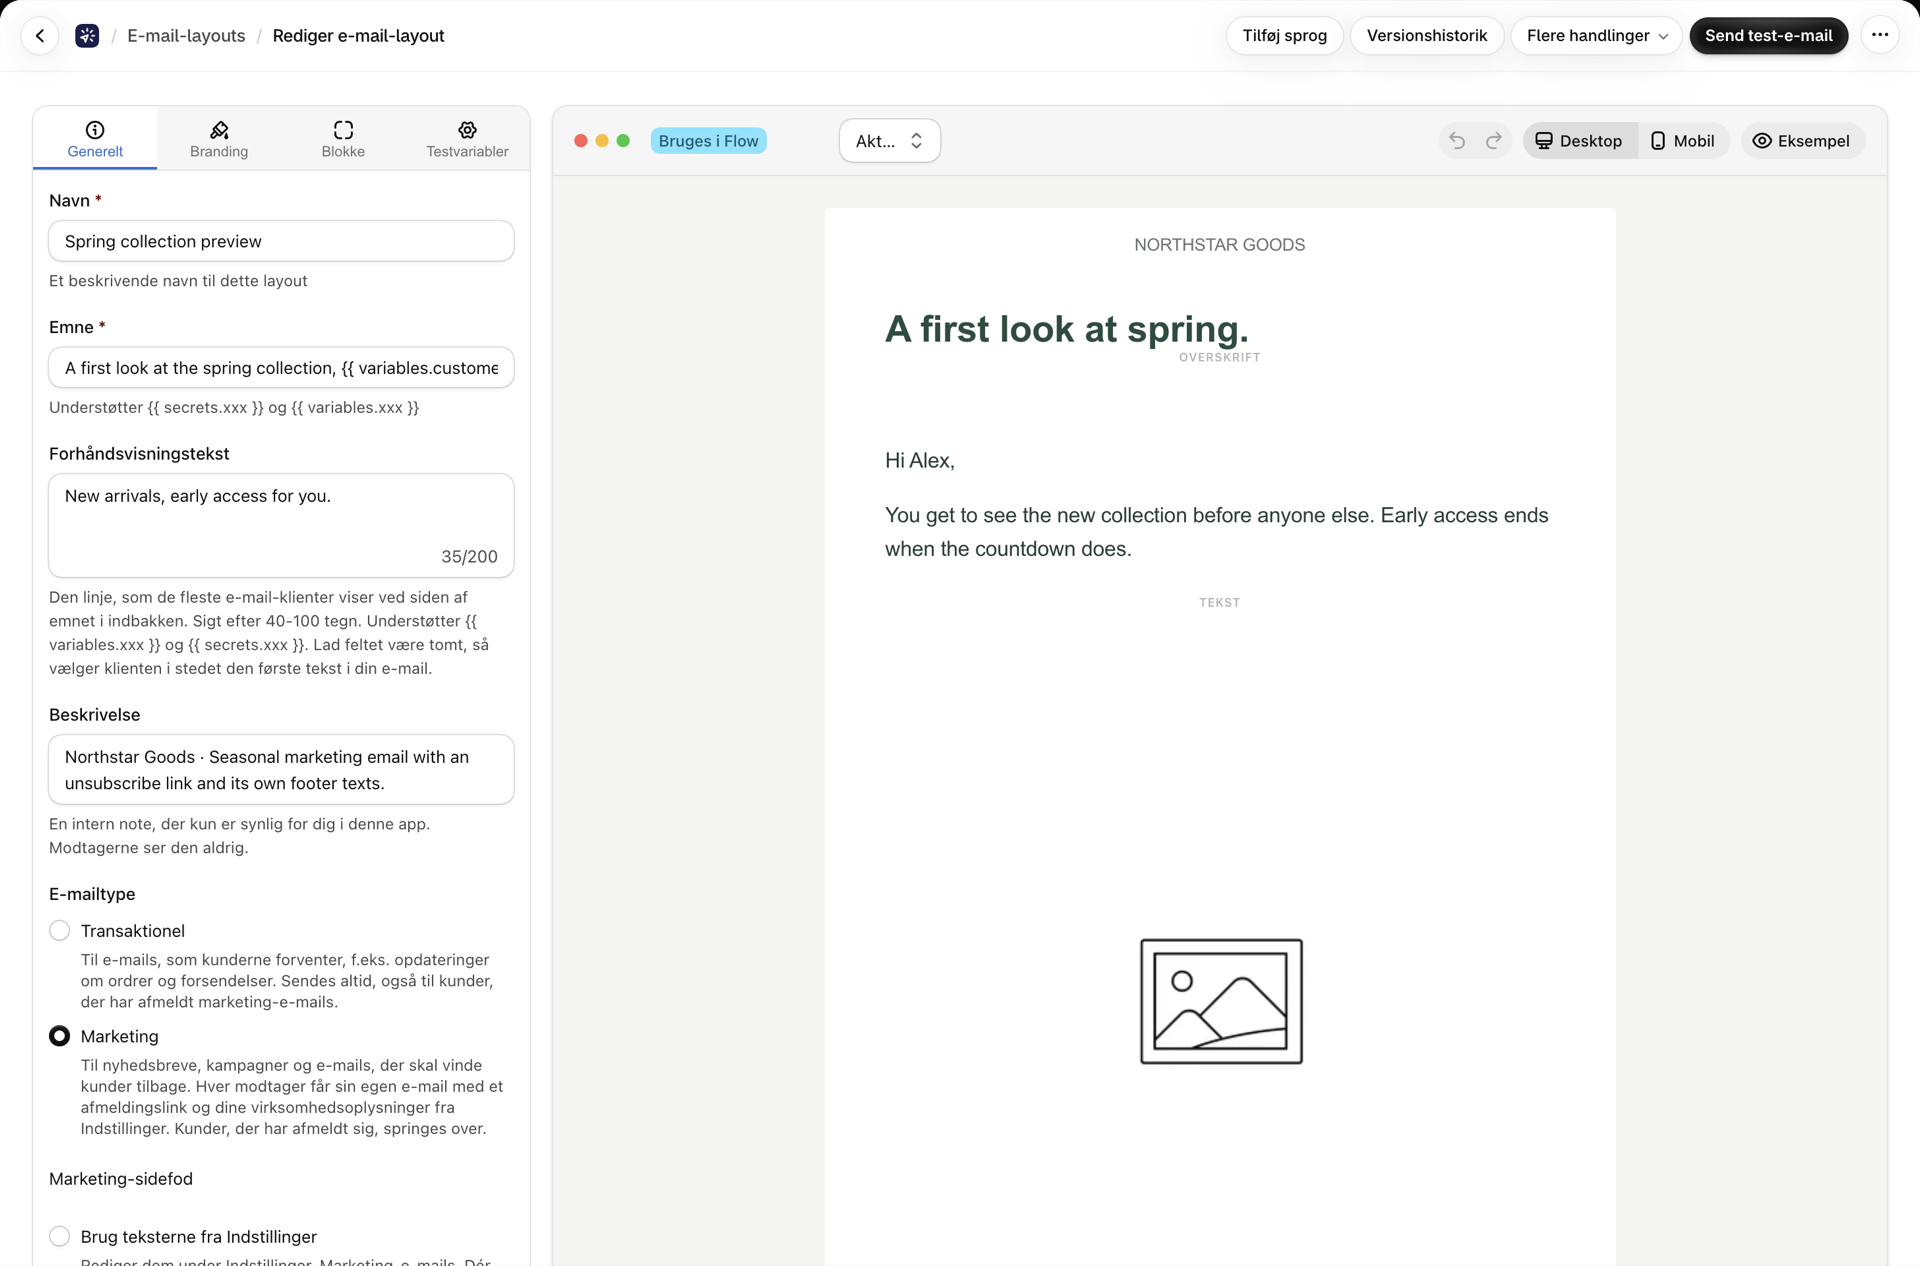This screenshot has height=1266, width=1920.
Task: Open the Akt... status selector
Action: point(889,141)
